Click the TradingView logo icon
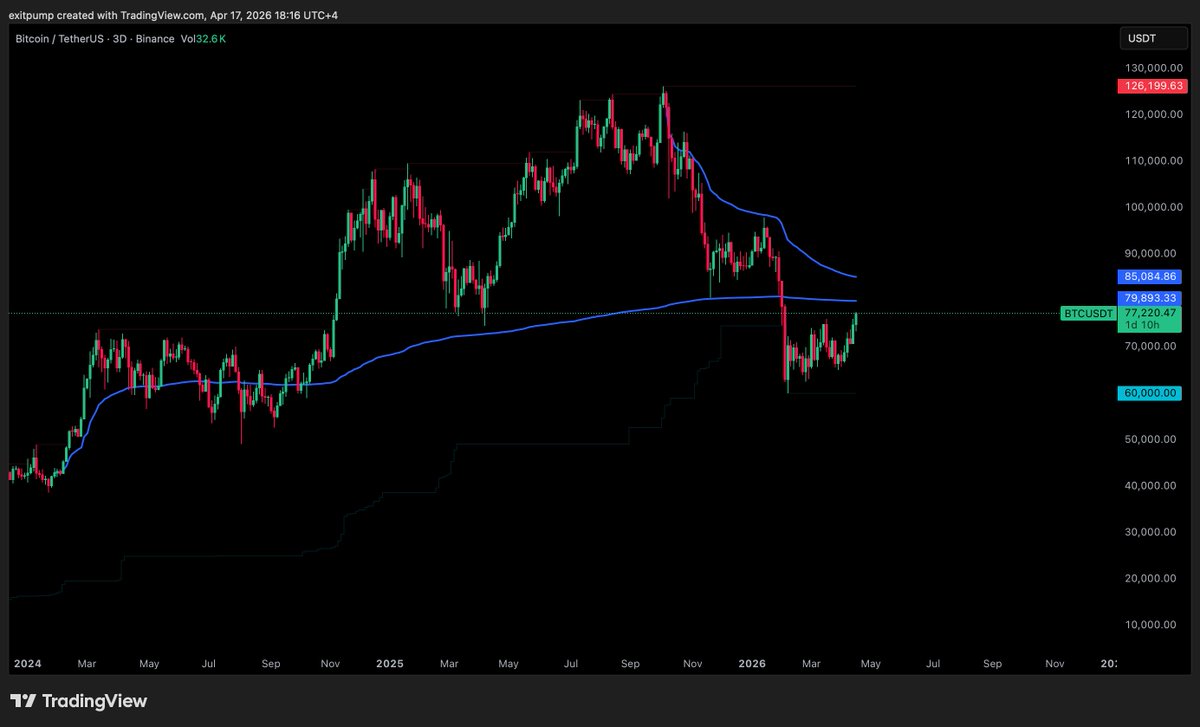This screenshot has height=727, width=1200. tap(26, 701)
